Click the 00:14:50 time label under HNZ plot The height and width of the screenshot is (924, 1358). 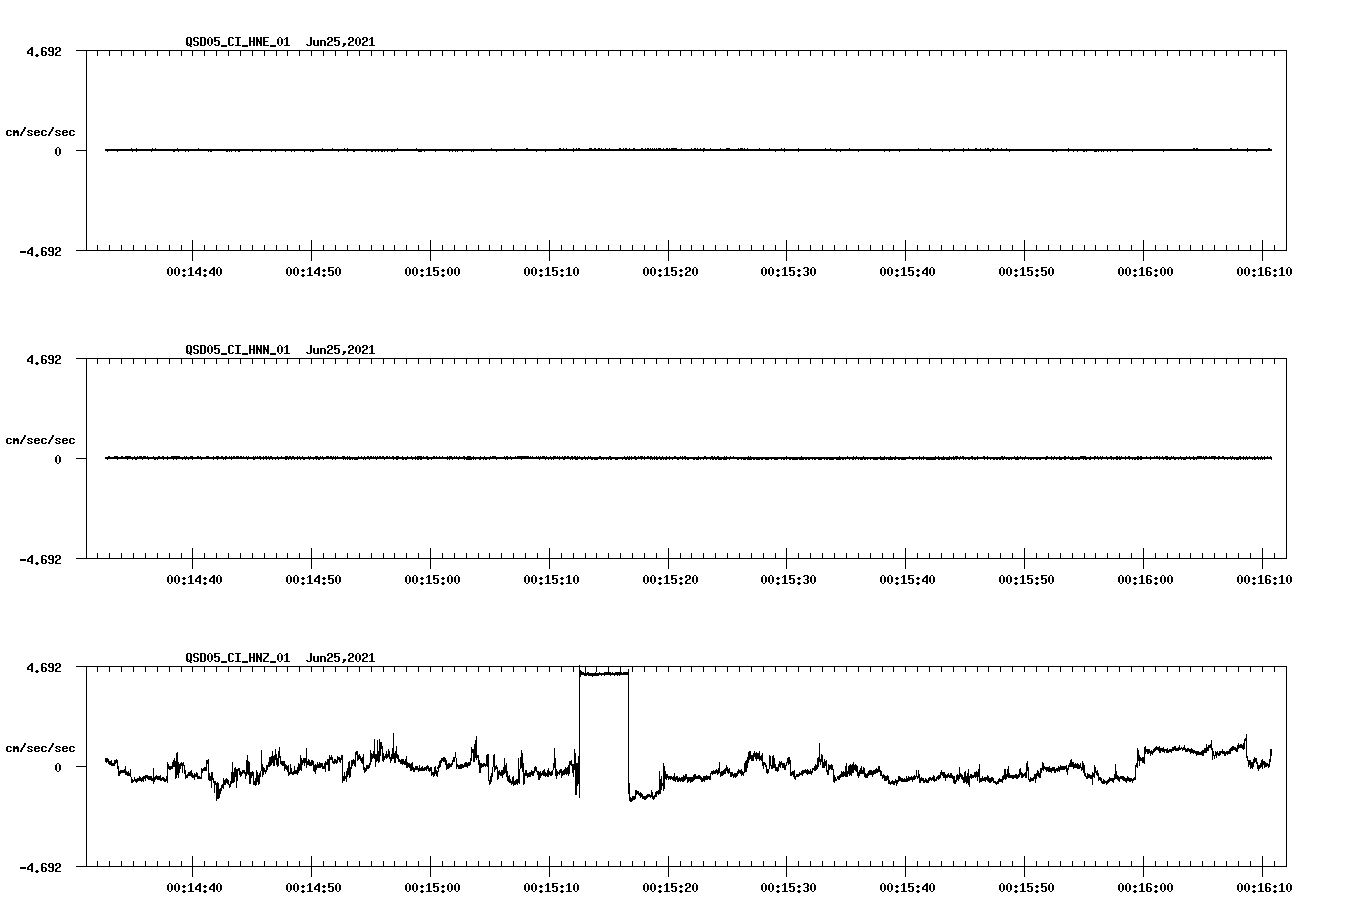313,887
